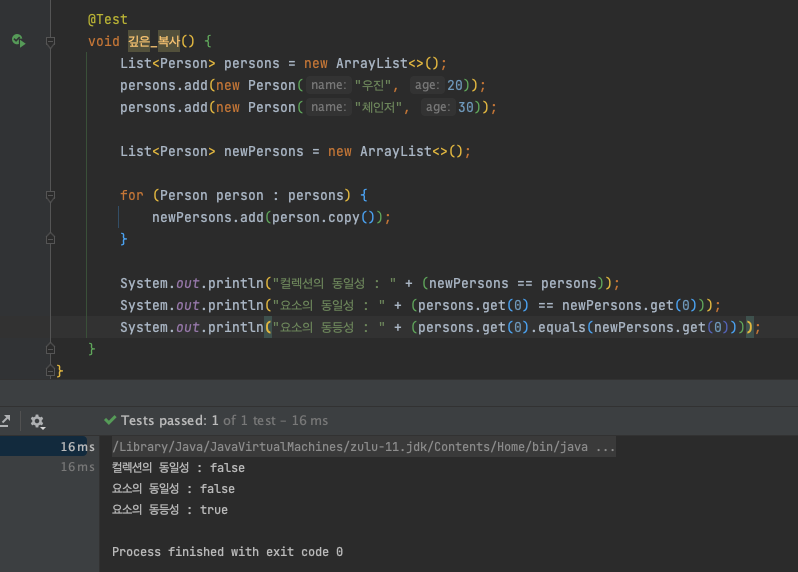Image resolution: width=798 pixels, height=572 pixels.
Task: Click the 깊은_복사 method name
Action: tap(154, 41)
